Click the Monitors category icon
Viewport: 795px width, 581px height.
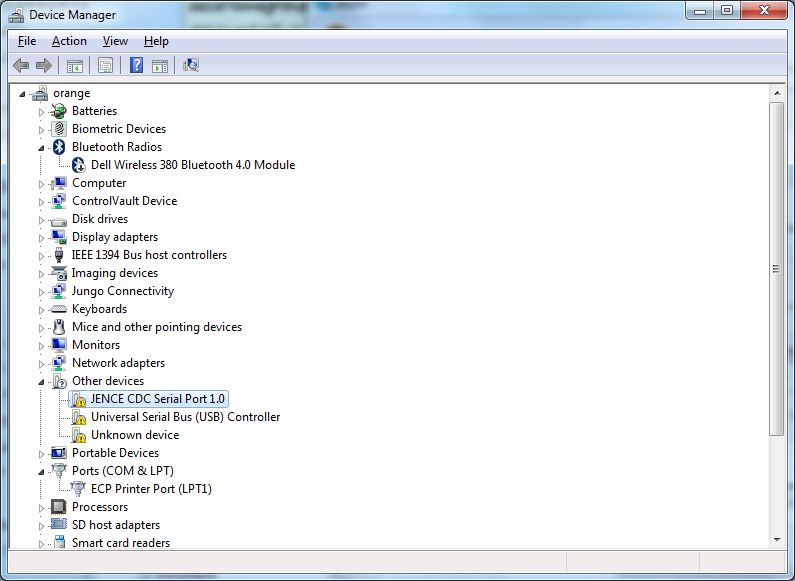point(59,345)
